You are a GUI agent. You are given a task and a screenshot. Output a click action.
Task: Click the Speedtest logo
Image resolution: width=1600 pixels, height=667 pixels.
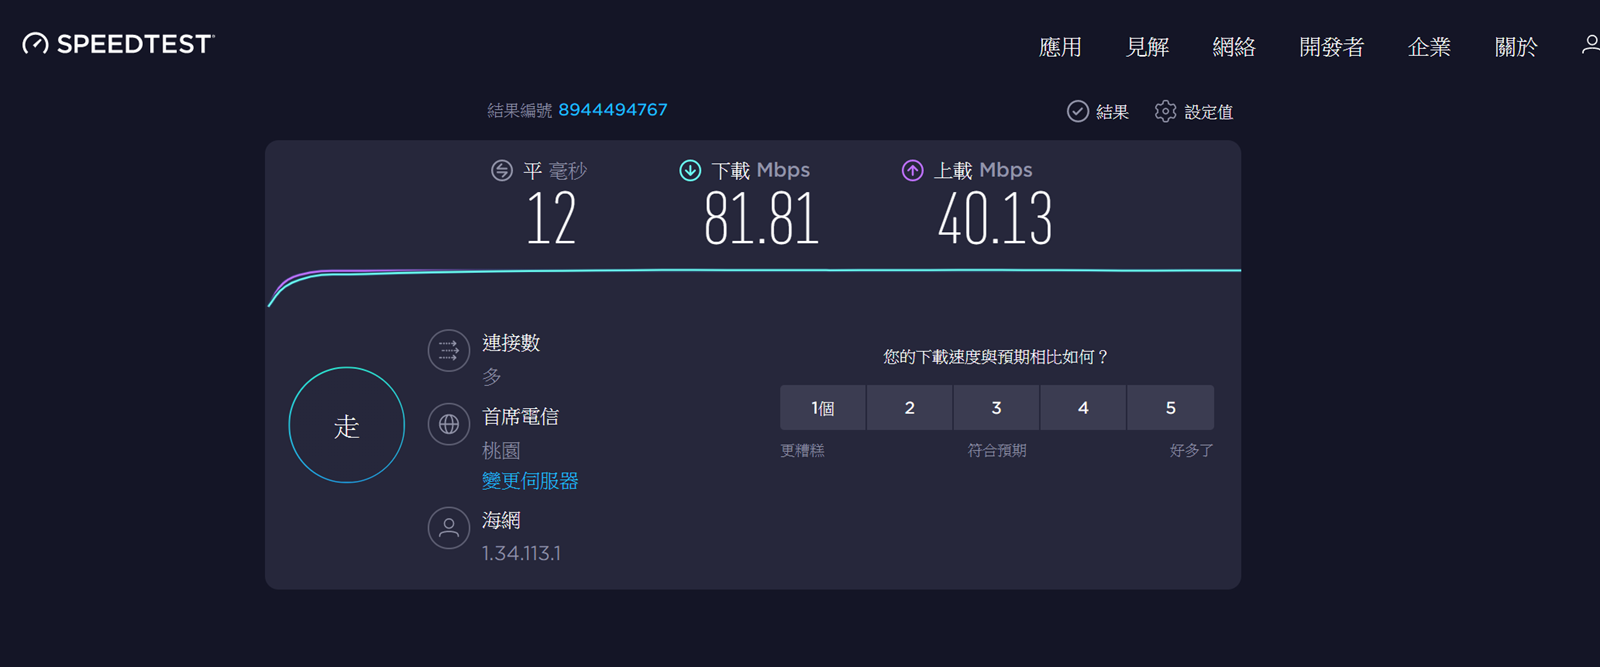118,44
